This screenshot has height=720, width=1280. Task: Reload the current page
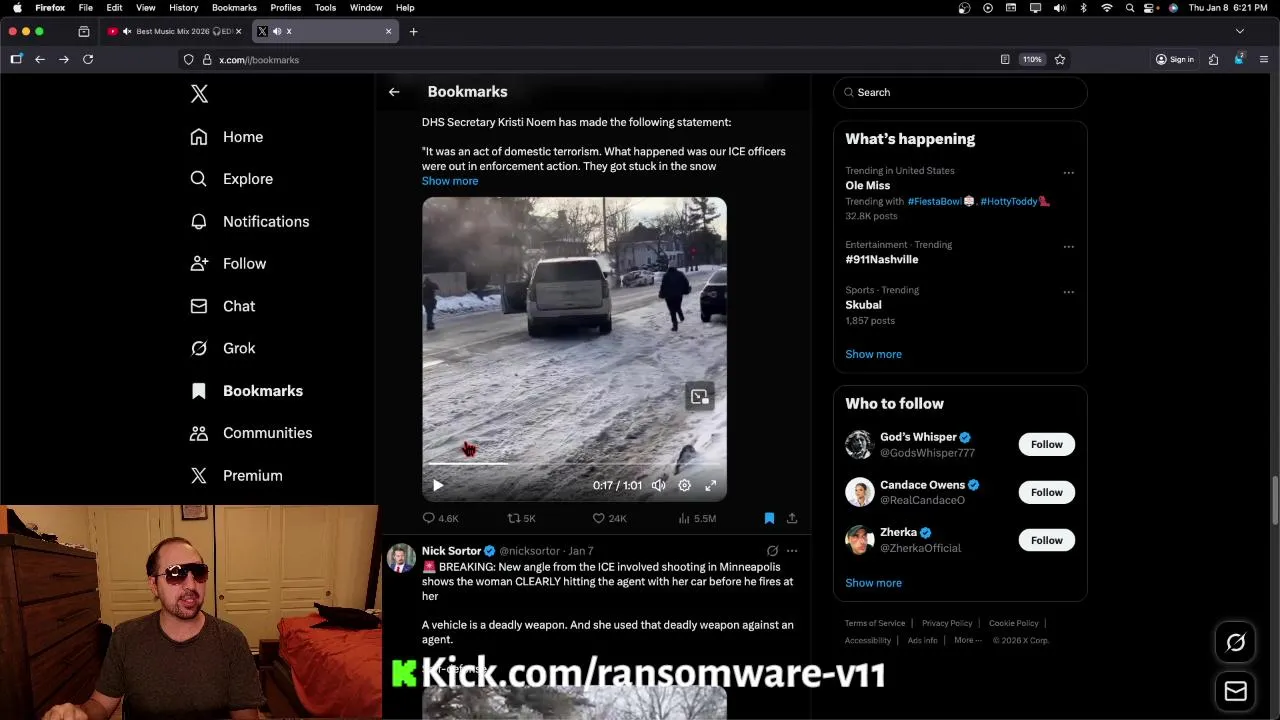click(x=88, y=60)
